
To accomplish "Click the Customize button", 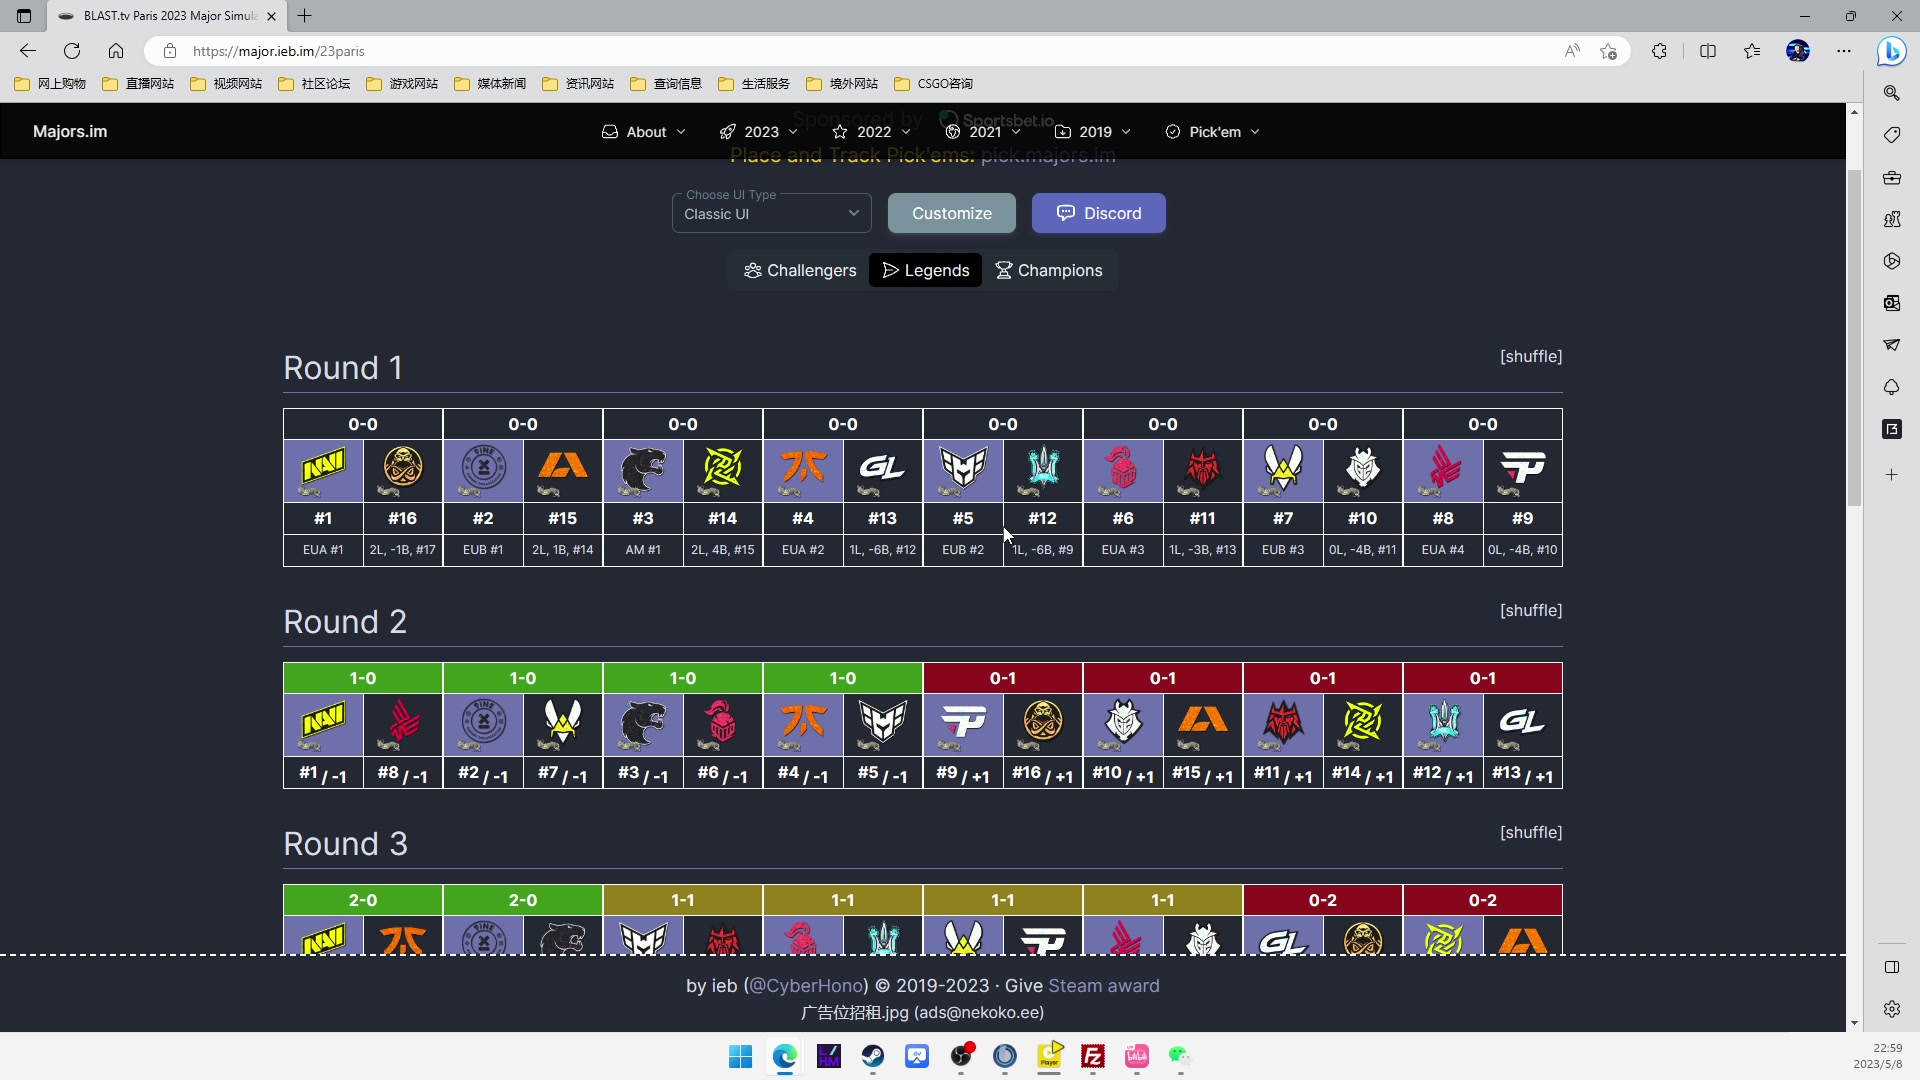I will click(952, 213).
